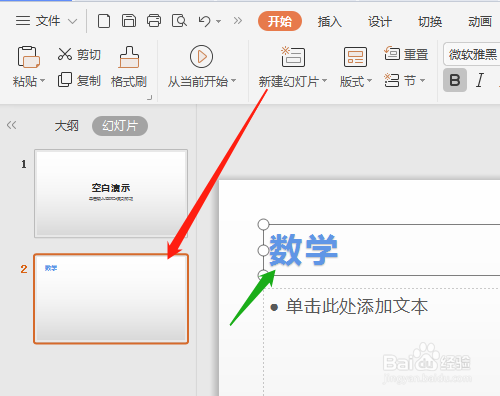The image size is (500, 396).
Task: Collapse the slide panel with double chevron
Action: [x=11, y=125]
